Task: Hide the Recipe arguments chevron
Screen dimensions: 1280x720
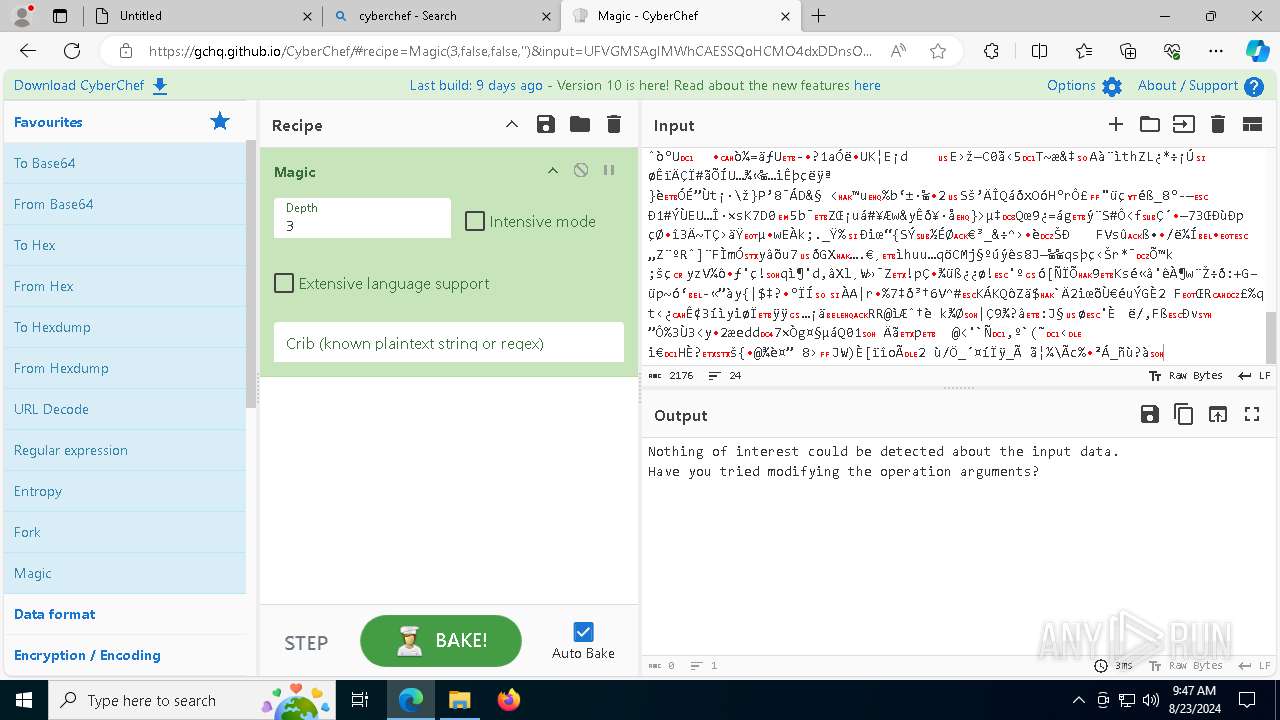Action: coord(512,124)
